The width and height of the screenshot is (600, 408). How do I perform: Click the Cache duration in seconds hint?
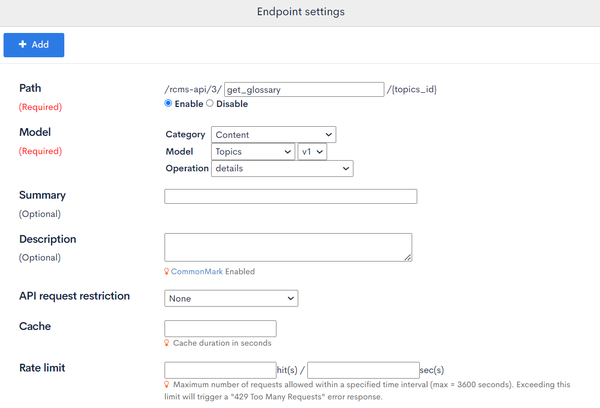[x=222, y=343]
